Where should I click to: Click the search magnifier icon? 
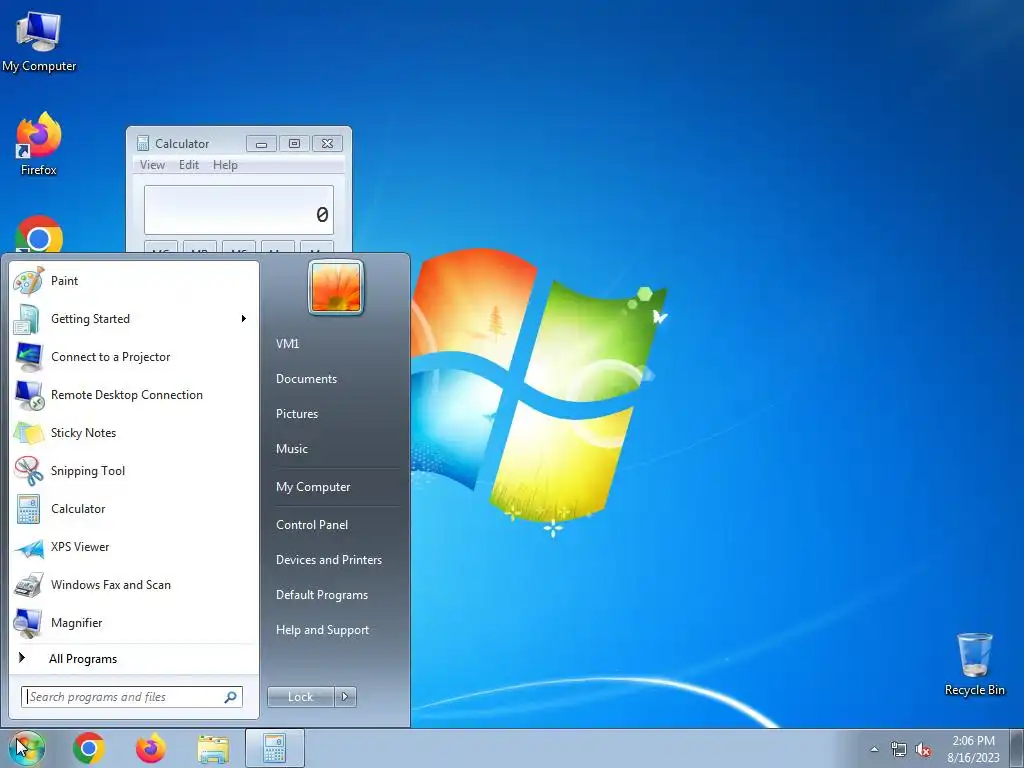pyautogui.click(x=231, y=697)
